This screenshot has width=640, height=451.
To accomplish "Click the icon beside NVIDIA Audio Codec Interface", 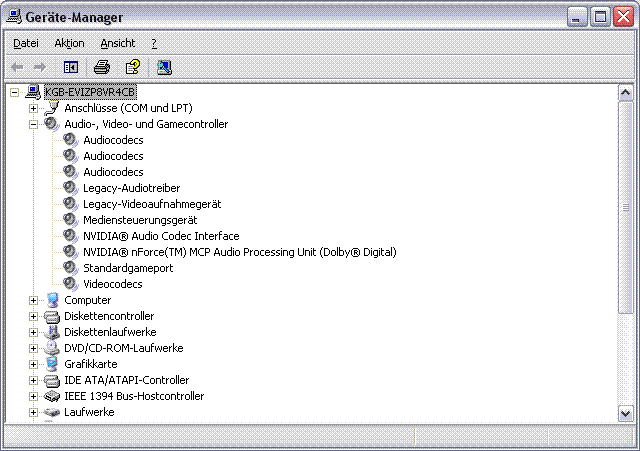I will pos(71,236).
